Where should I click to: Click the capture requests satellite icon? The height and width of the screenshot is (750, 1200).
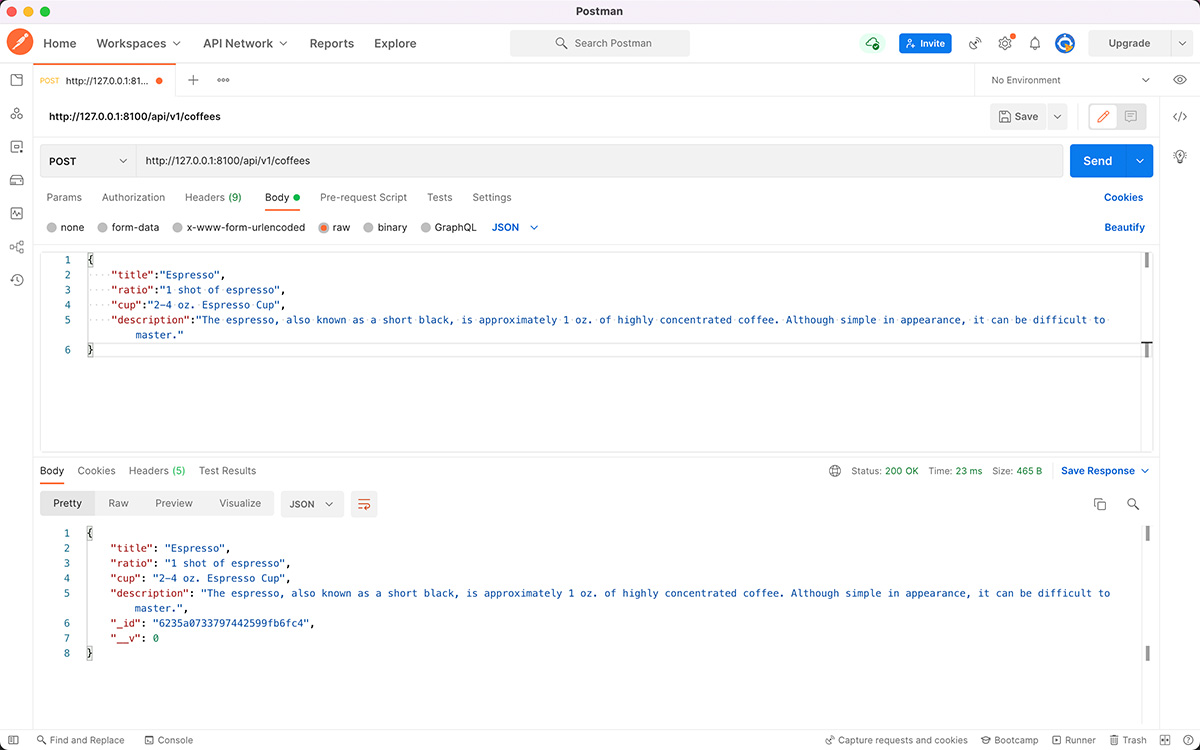(975, 43)
